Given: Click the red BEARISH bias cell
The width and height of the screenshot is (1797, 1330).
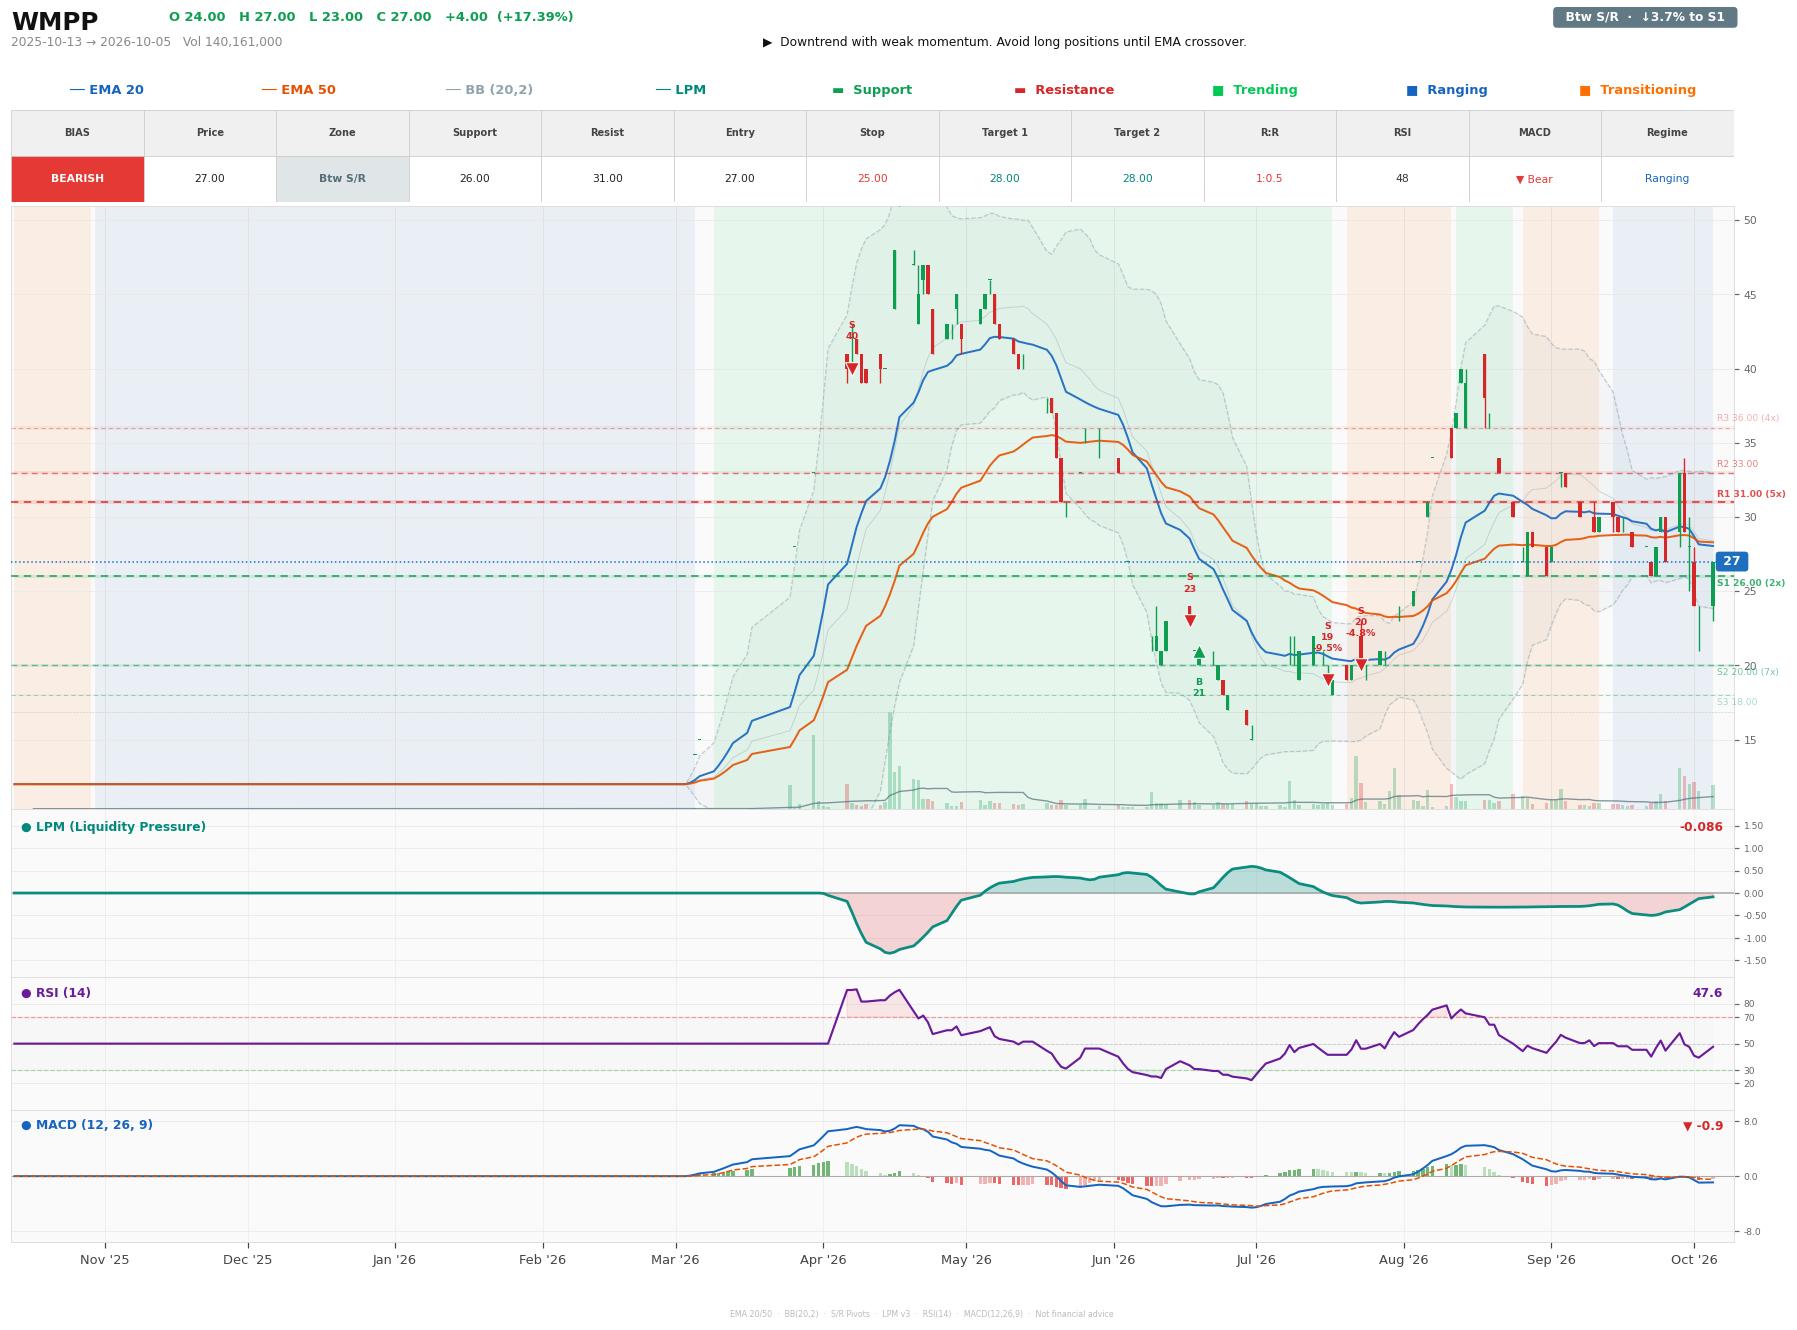Looking at the screenshot, I should 78,179.
